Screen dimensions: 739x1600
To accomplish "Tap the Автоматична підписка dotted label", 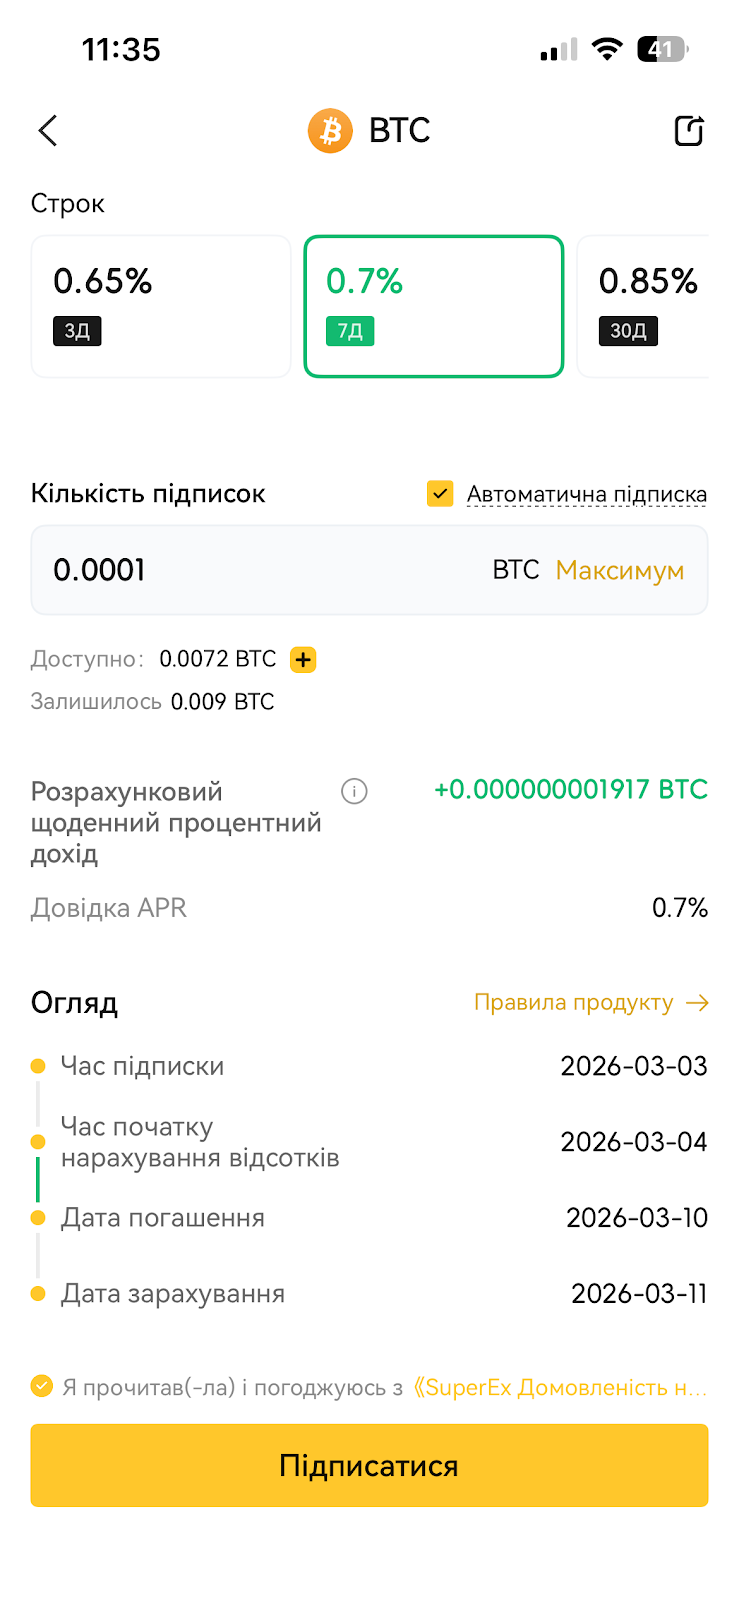I will [587, 495].
